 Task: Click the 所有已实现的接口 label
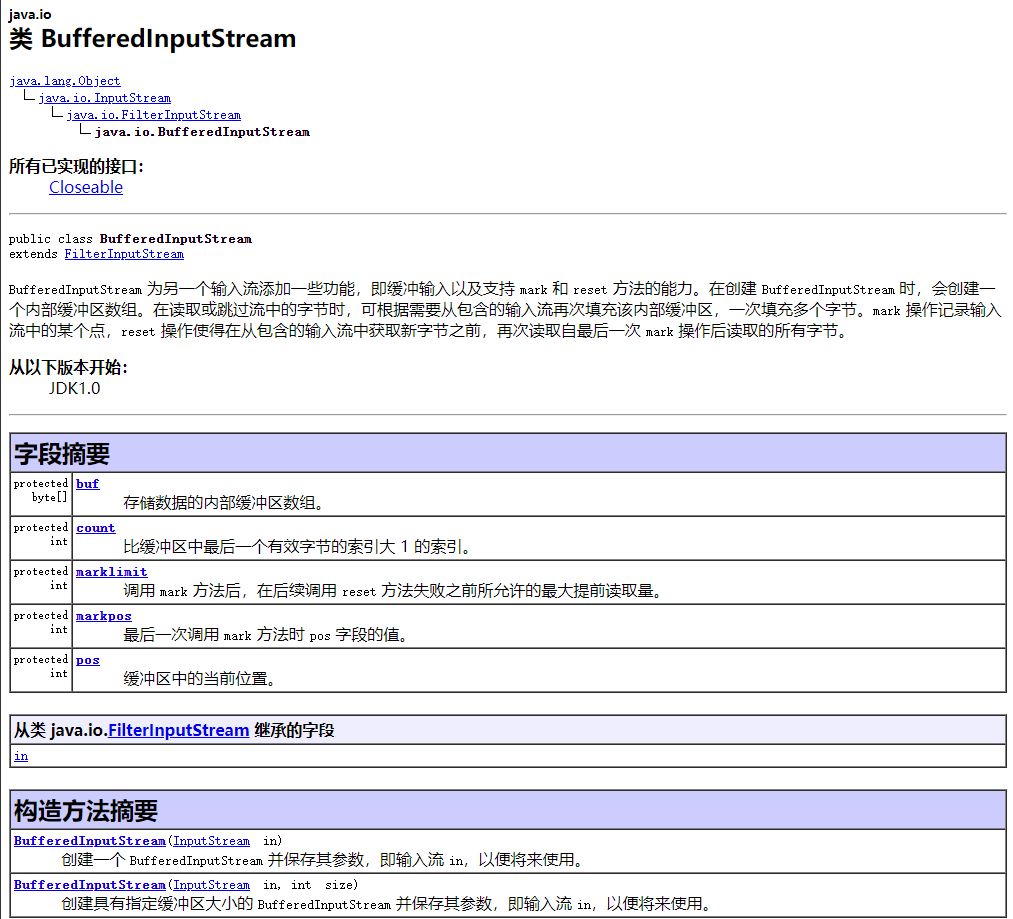[76, 167]
